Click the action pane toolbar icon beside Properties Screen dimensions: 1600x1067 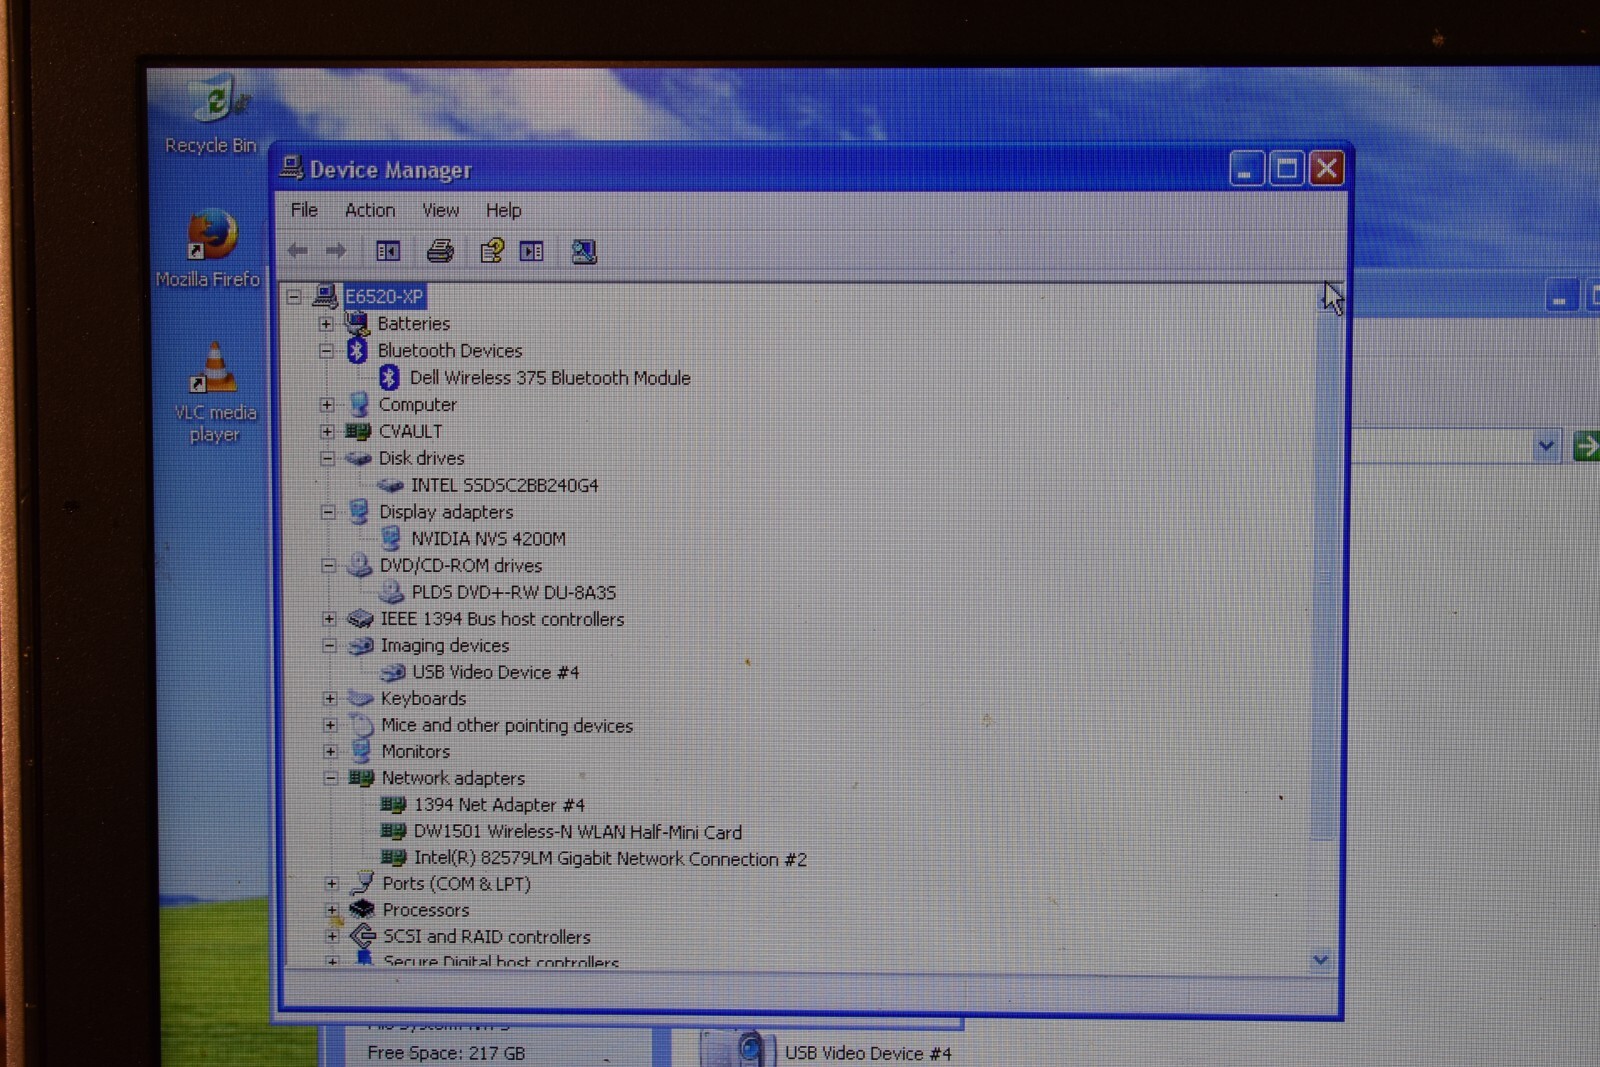click(532, 251)
